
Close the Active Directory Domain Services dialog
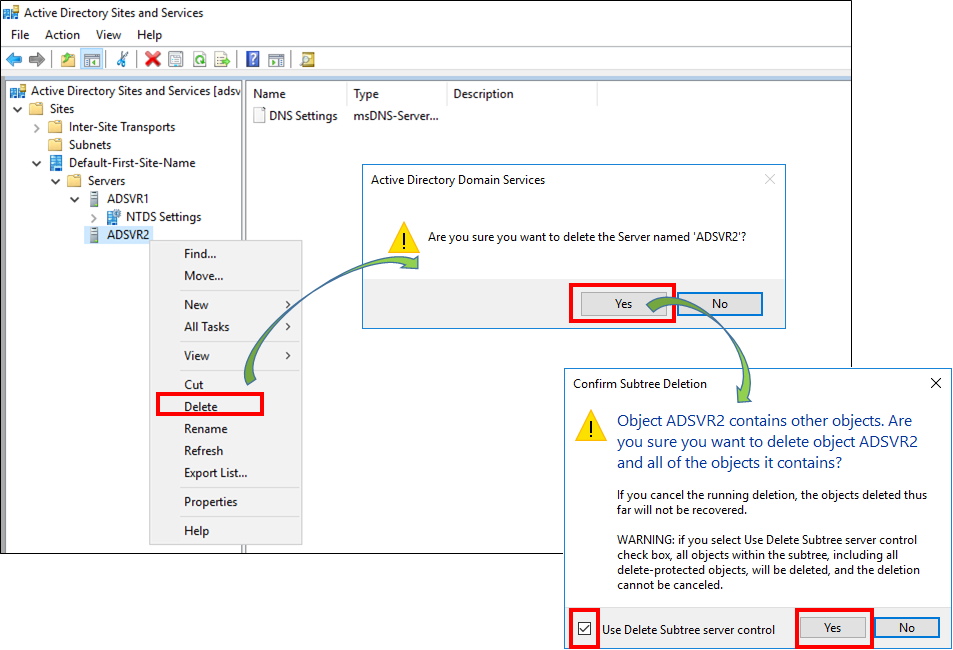pyautogui.click(x=770, y=179)
